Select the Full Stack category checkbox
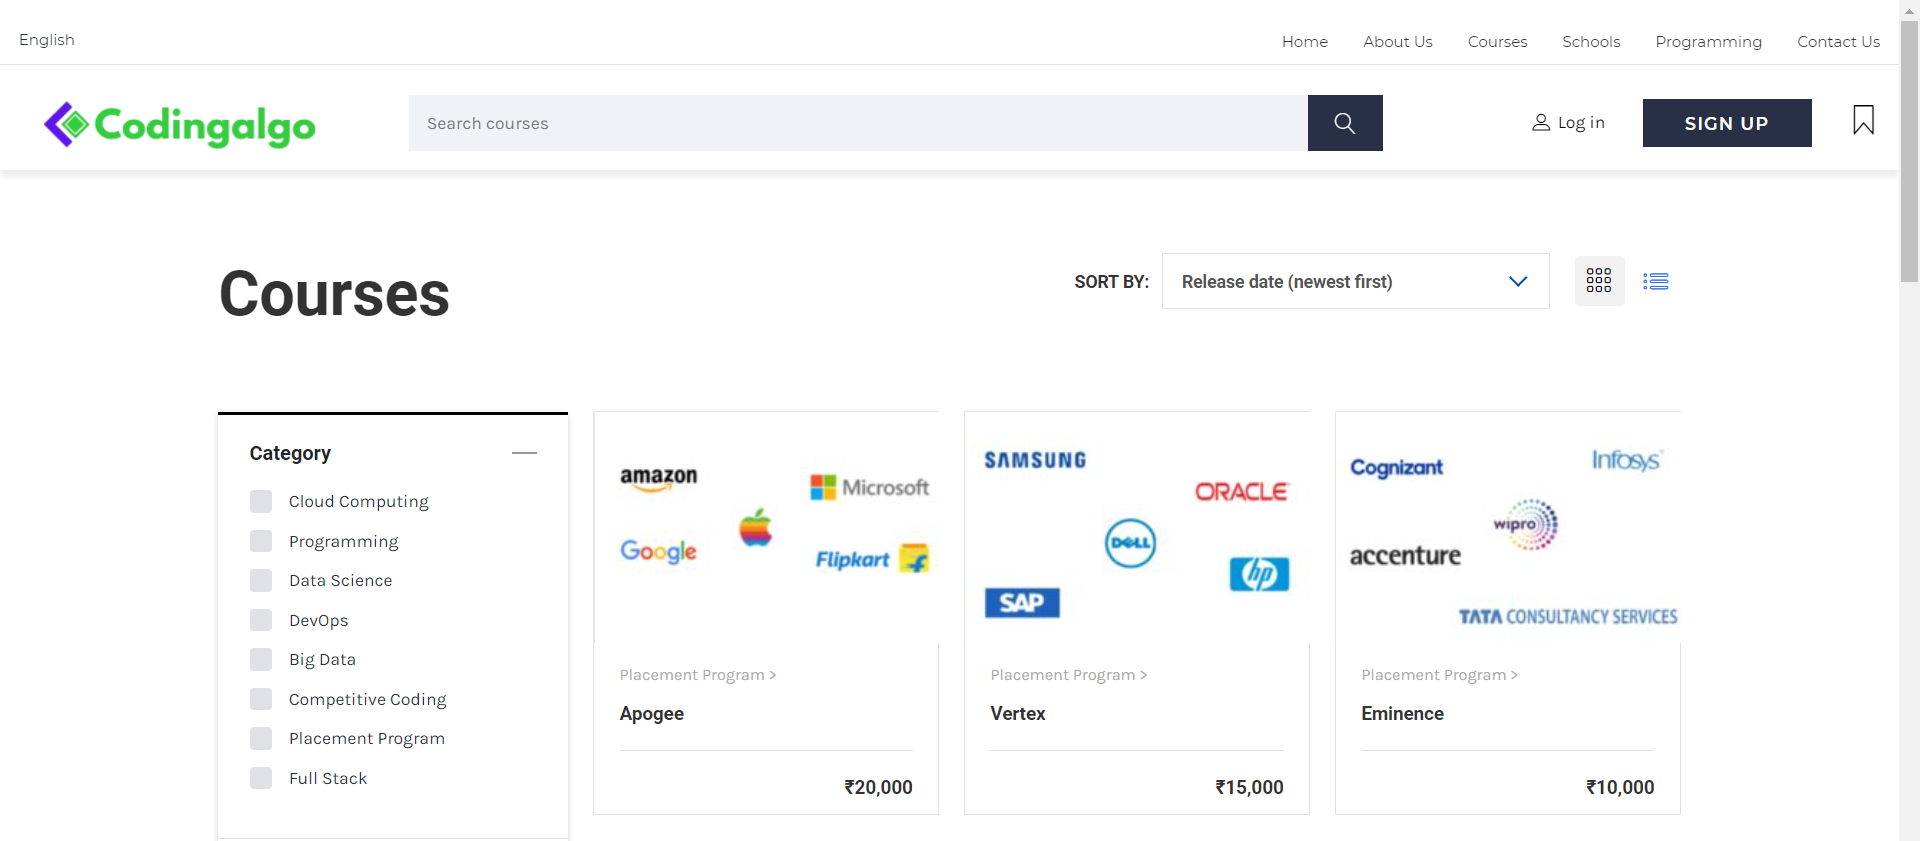Viewport: 1920px width, 841px height. pyautogui.click(x=261, y=778)
